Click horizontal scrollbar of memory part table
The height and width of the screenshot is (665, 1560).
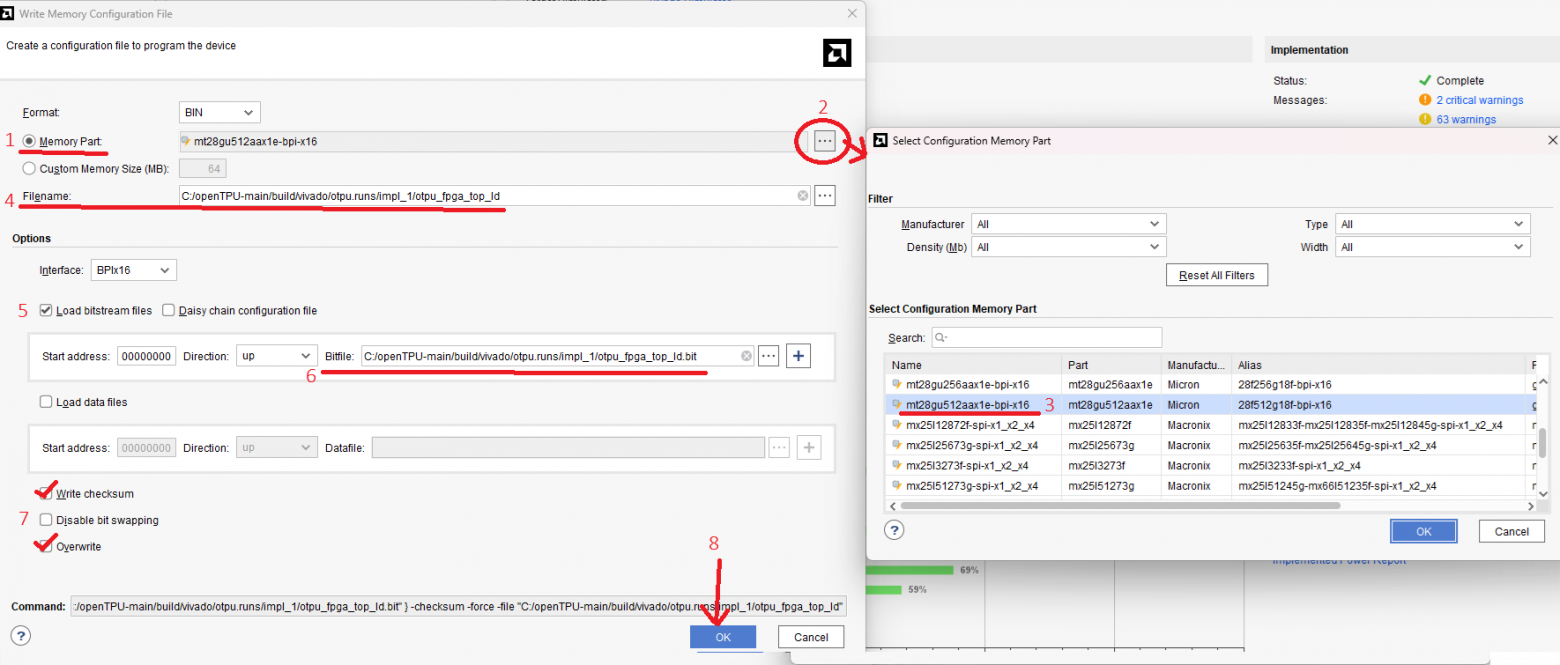1119,506
